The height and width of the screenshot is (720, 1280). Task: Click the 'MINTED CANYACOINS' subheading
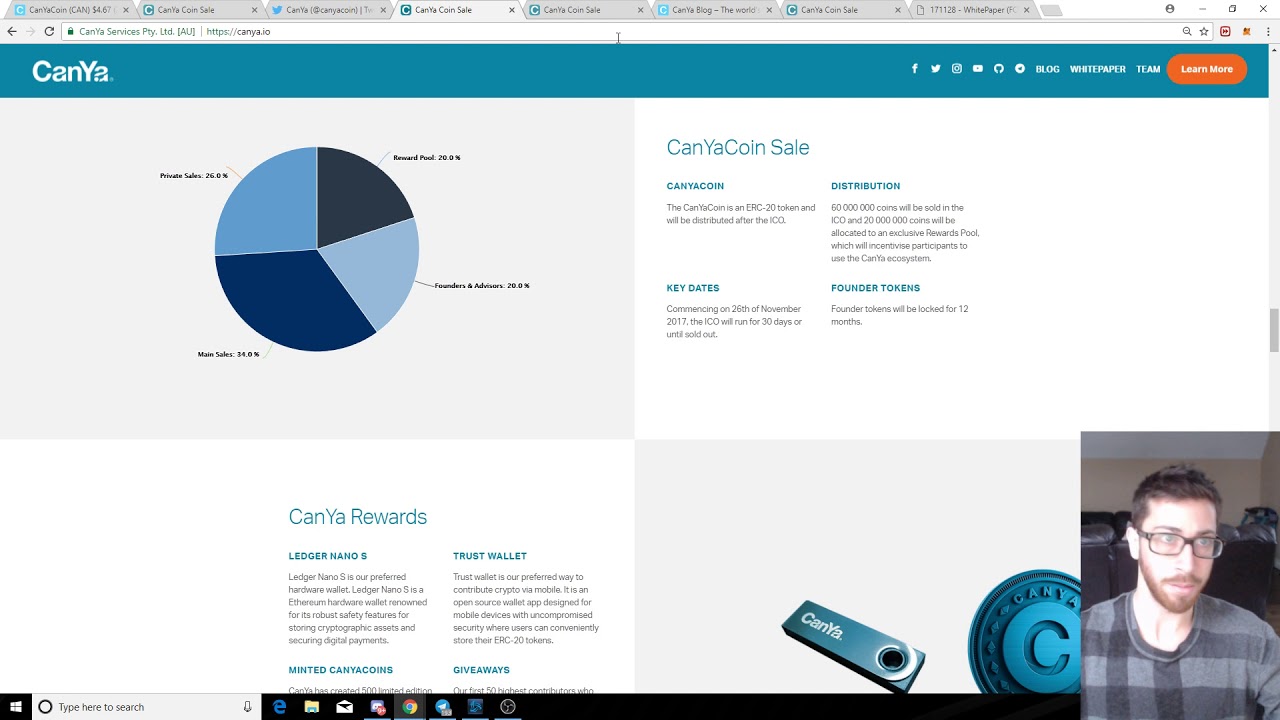(x=341, y=670)
